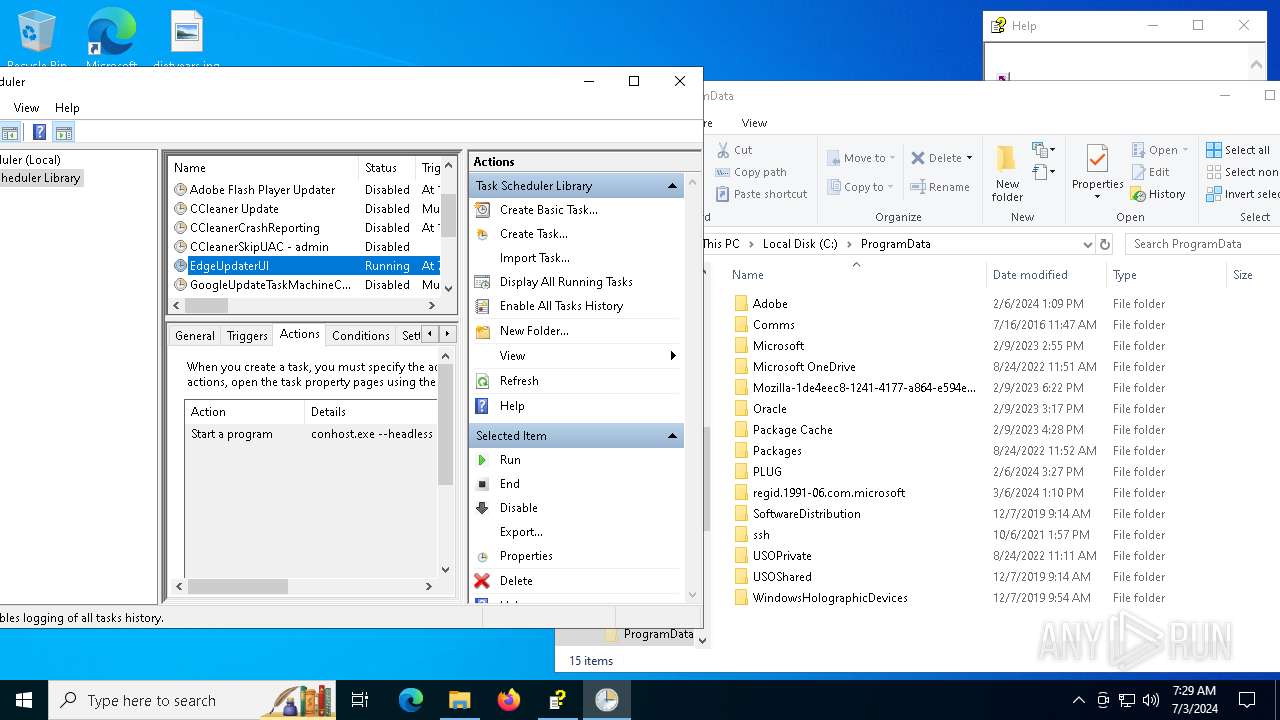Open the View menu in Task Scheduler
This screenshot has height=720, width=1280.
(x=26, y=108)
